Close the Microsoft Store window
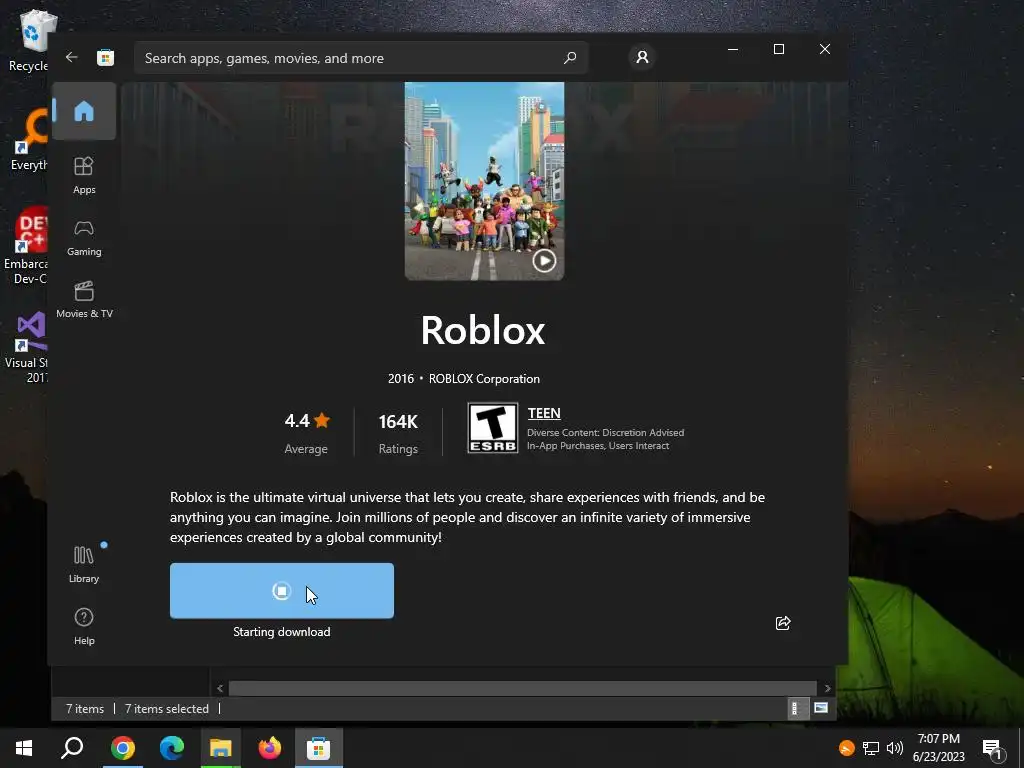Screen dimensions: 1024x768 (825, 49)
